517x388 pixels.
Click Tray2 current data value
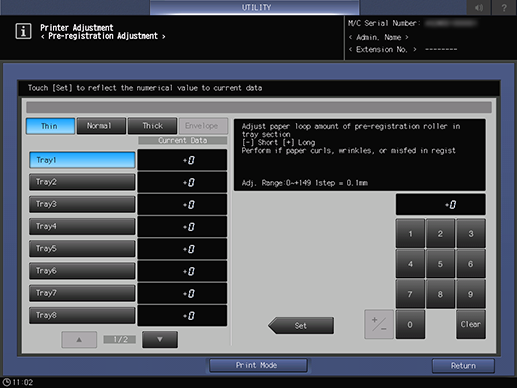(x=182, y=182)
